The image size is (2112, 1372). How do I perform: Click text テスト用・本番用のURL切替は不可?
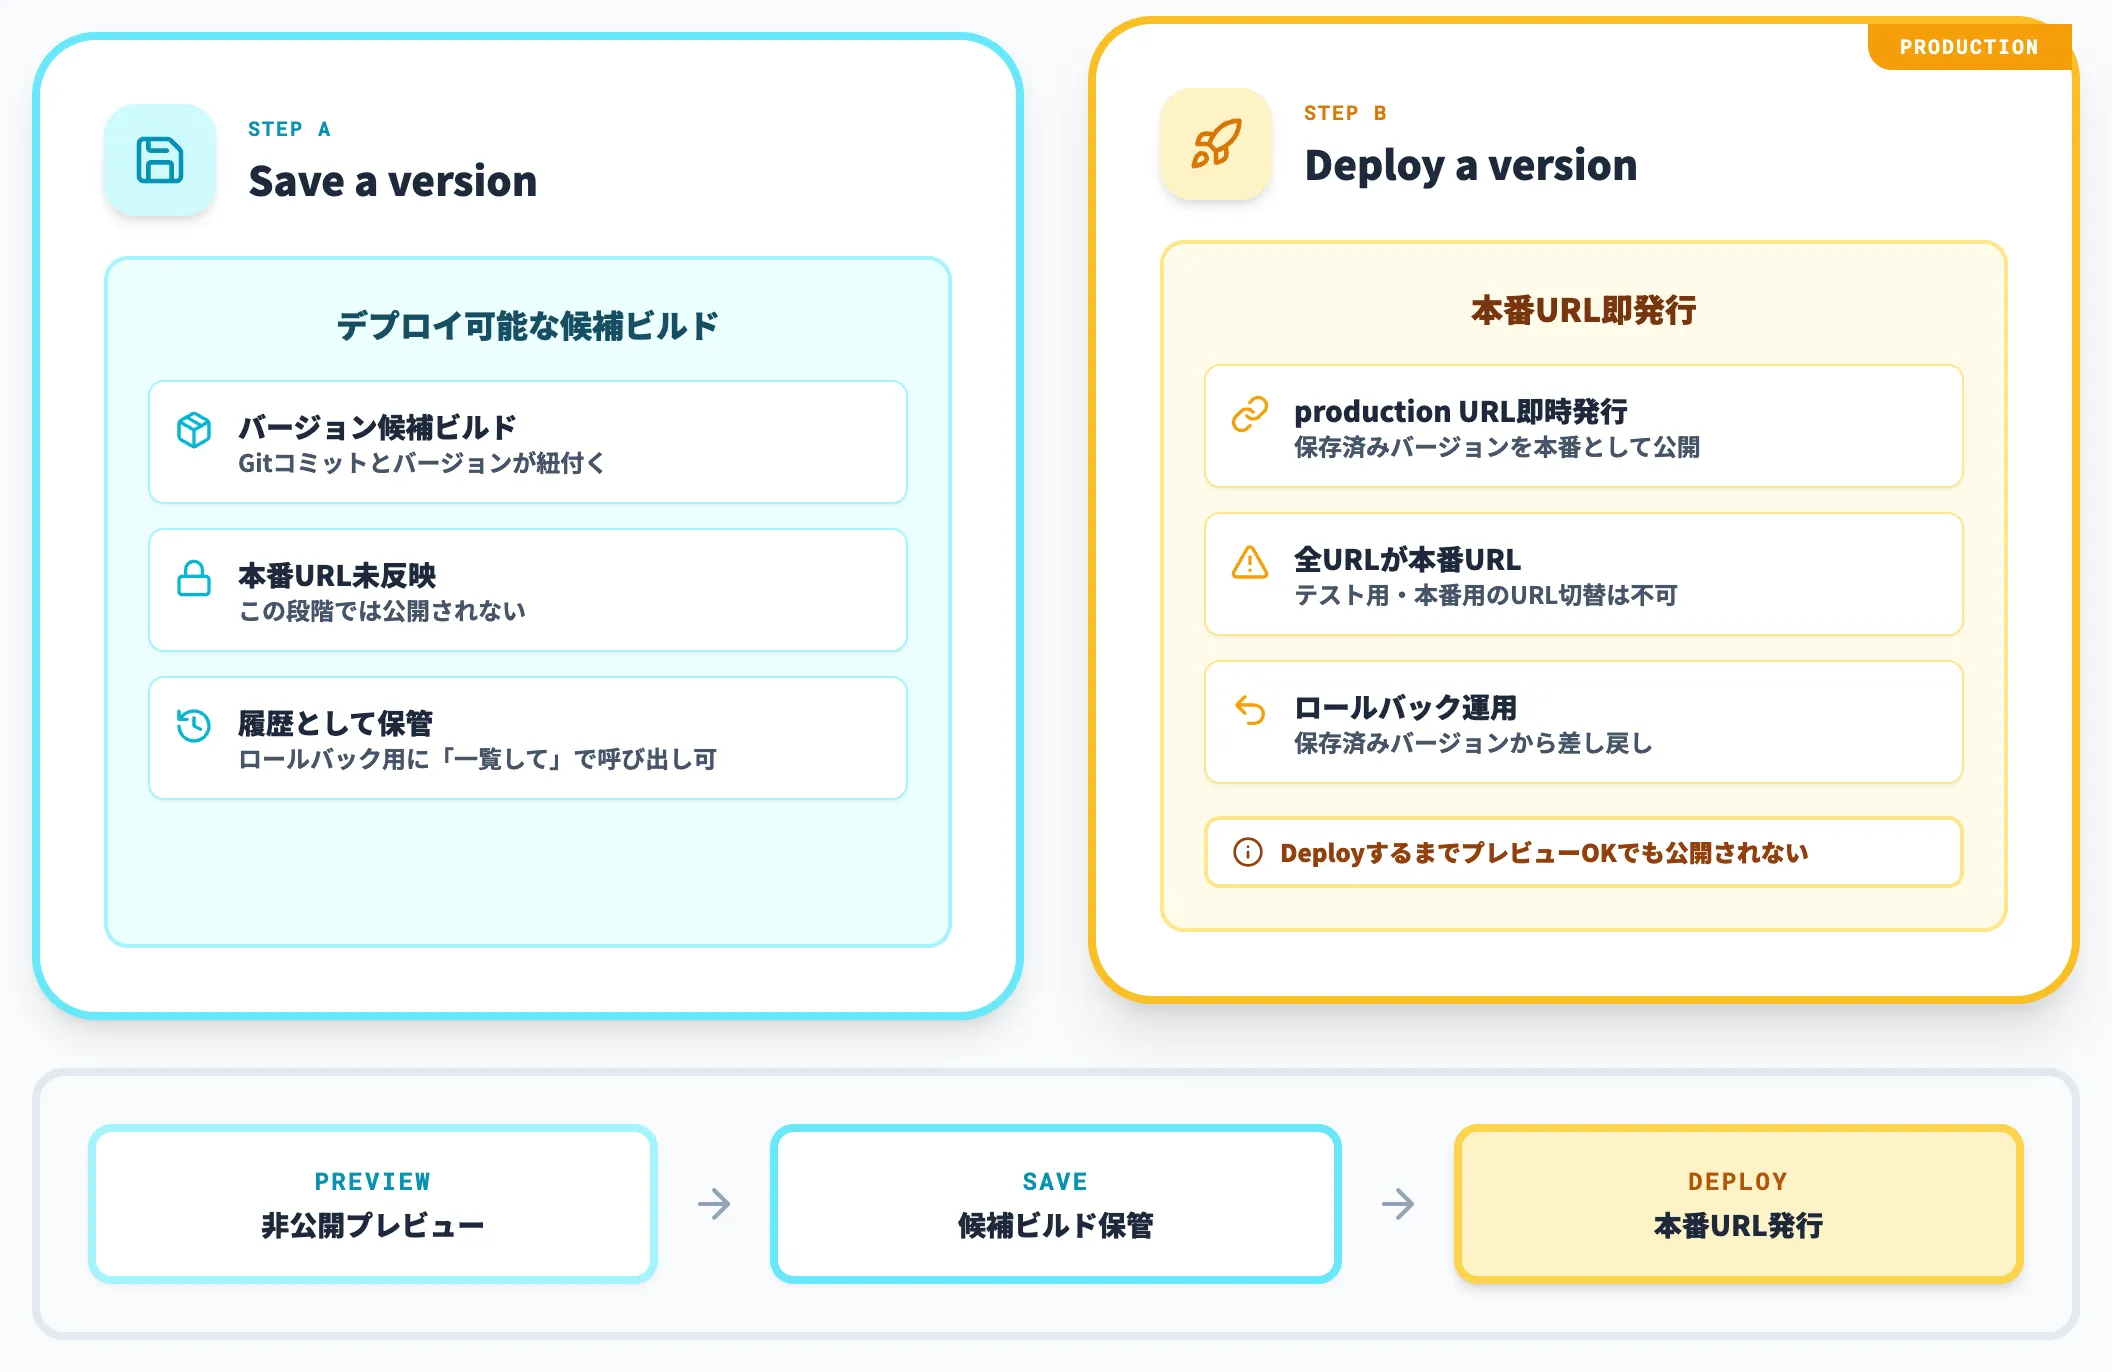(x=1485, y=595)
